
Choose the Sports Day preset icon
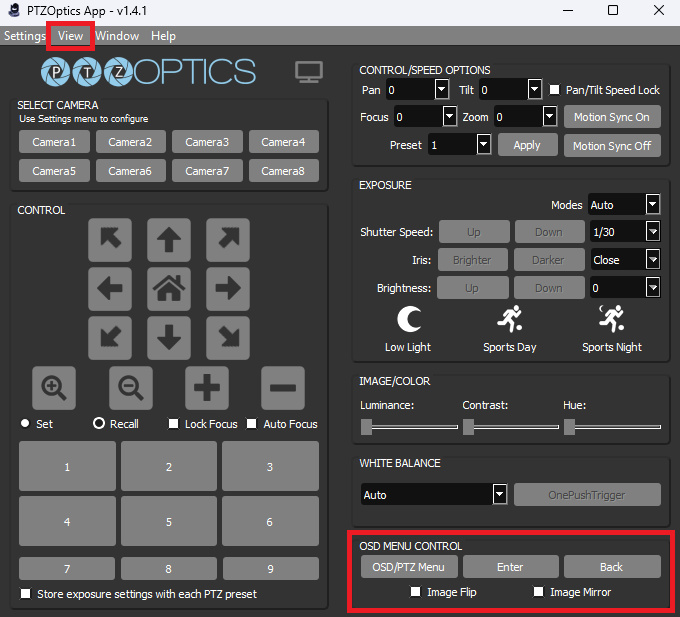(510, 320)
